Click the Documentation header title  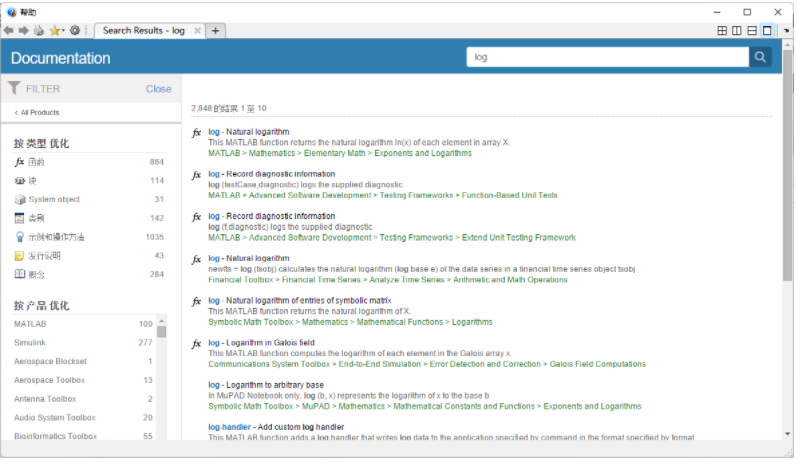(x=60, y=58)
